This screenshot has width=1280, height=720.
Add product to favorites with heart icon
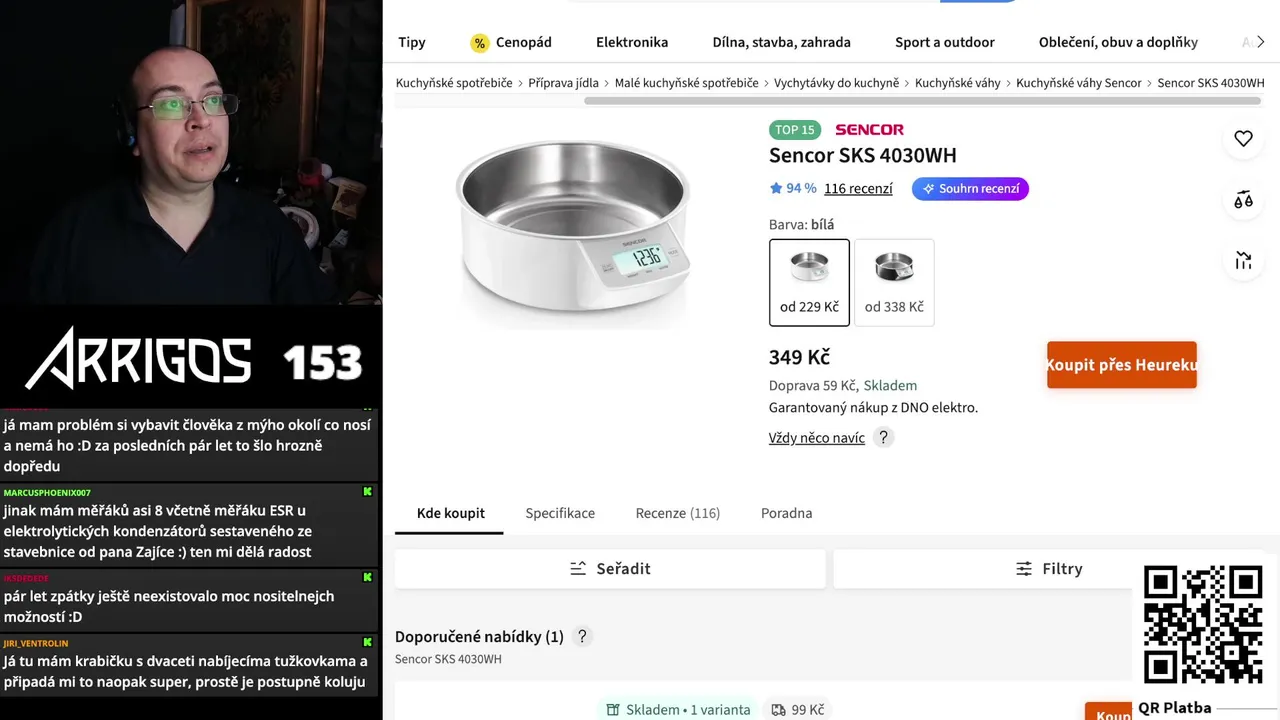pos(1243,139)
